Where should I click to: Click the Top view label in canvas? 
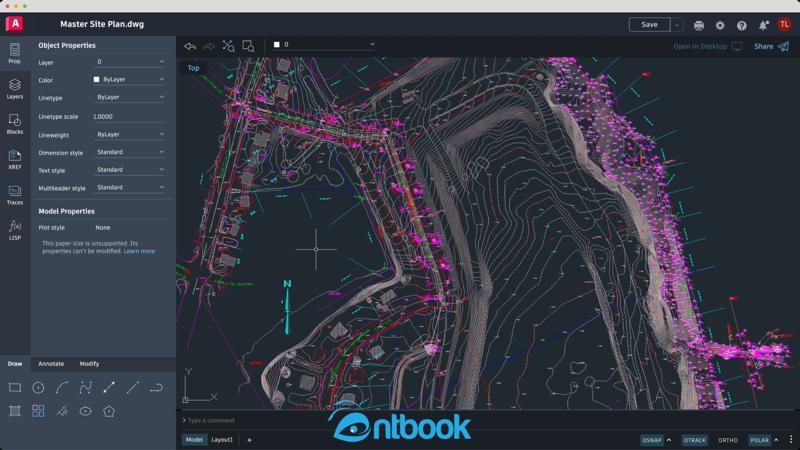click(193, 68)
